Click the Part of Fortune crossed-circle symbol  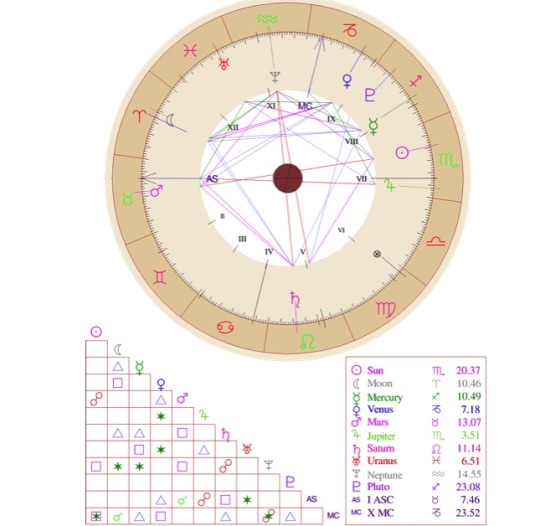tap(377, 254)
